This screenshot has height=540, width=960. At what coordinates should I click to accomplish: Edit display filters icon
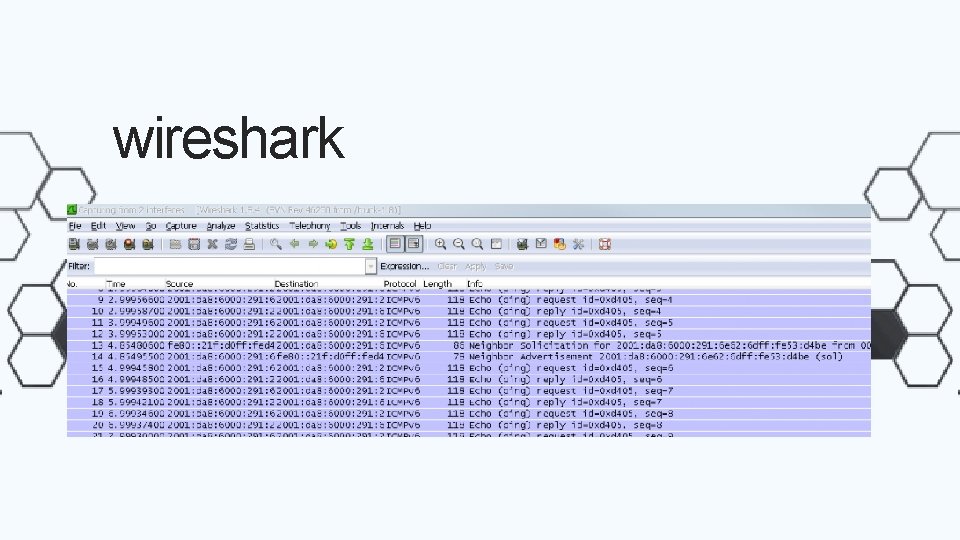(x=541, y=244)
